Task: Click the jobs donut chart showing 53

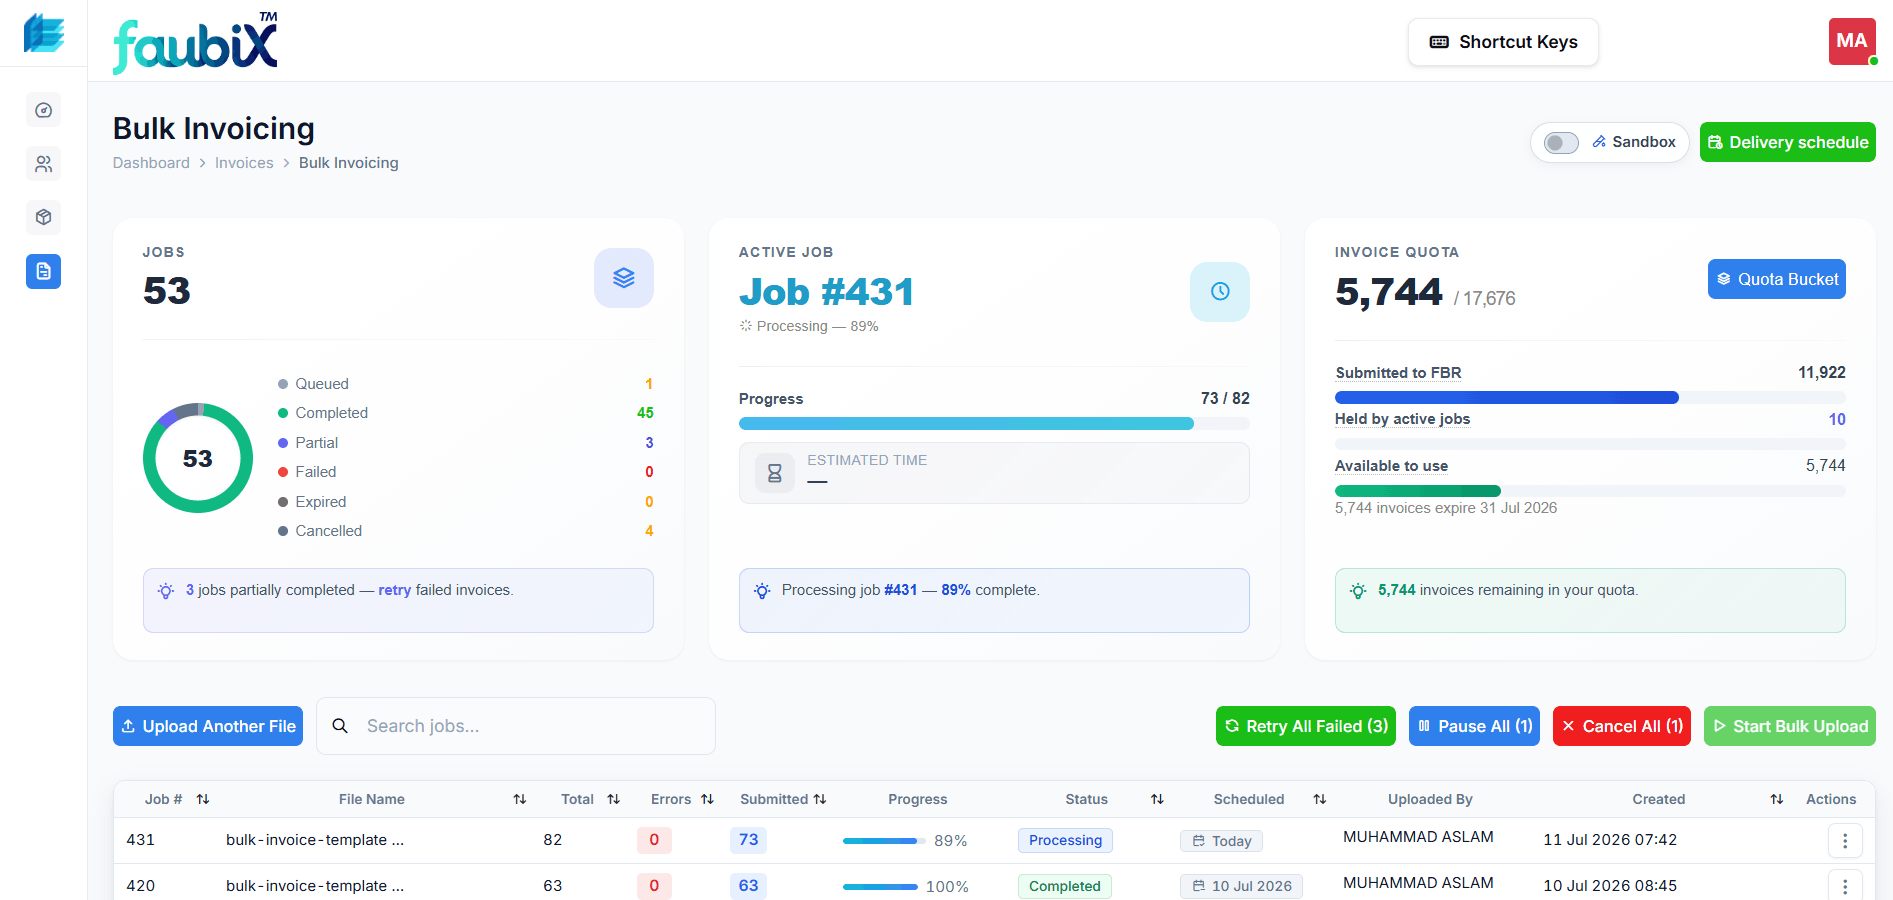Action: [x=198, y=458]
